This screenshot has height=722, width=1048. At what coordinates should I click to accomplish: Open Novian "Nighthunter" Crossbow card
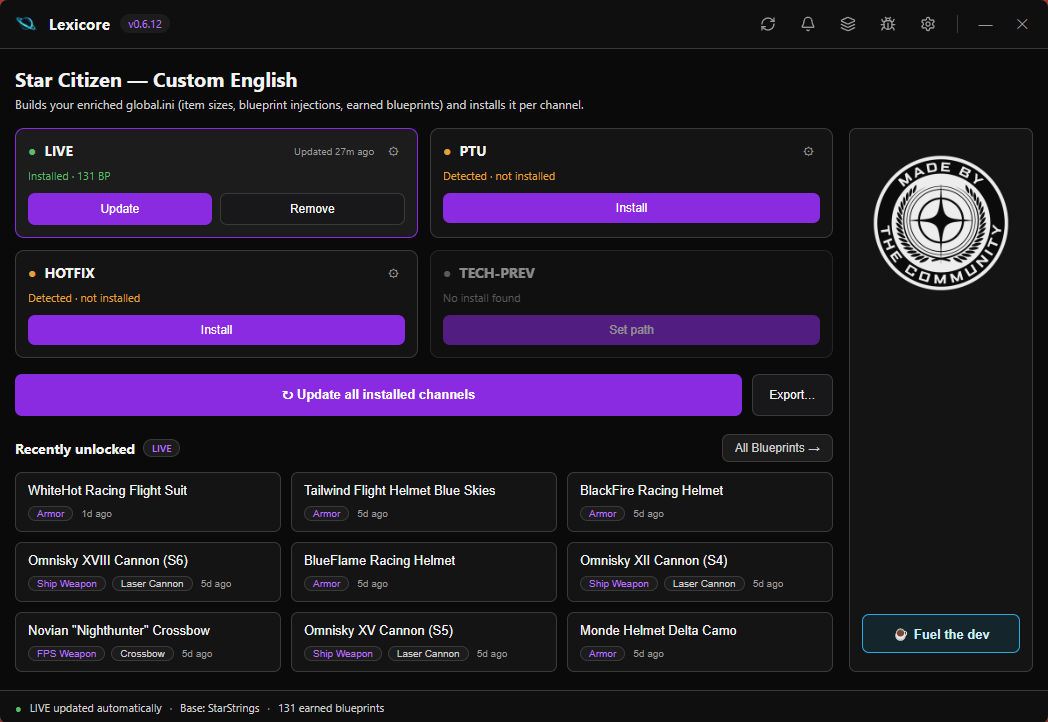[x=148, y=642]
